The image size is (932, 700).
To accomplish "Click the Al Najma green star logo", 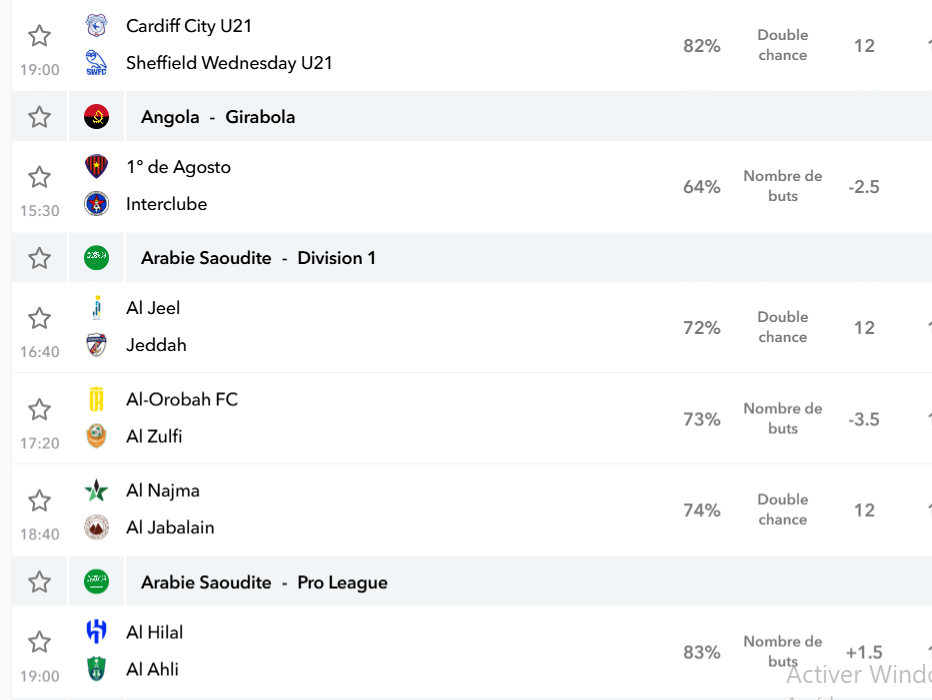I will click(96, 490).
